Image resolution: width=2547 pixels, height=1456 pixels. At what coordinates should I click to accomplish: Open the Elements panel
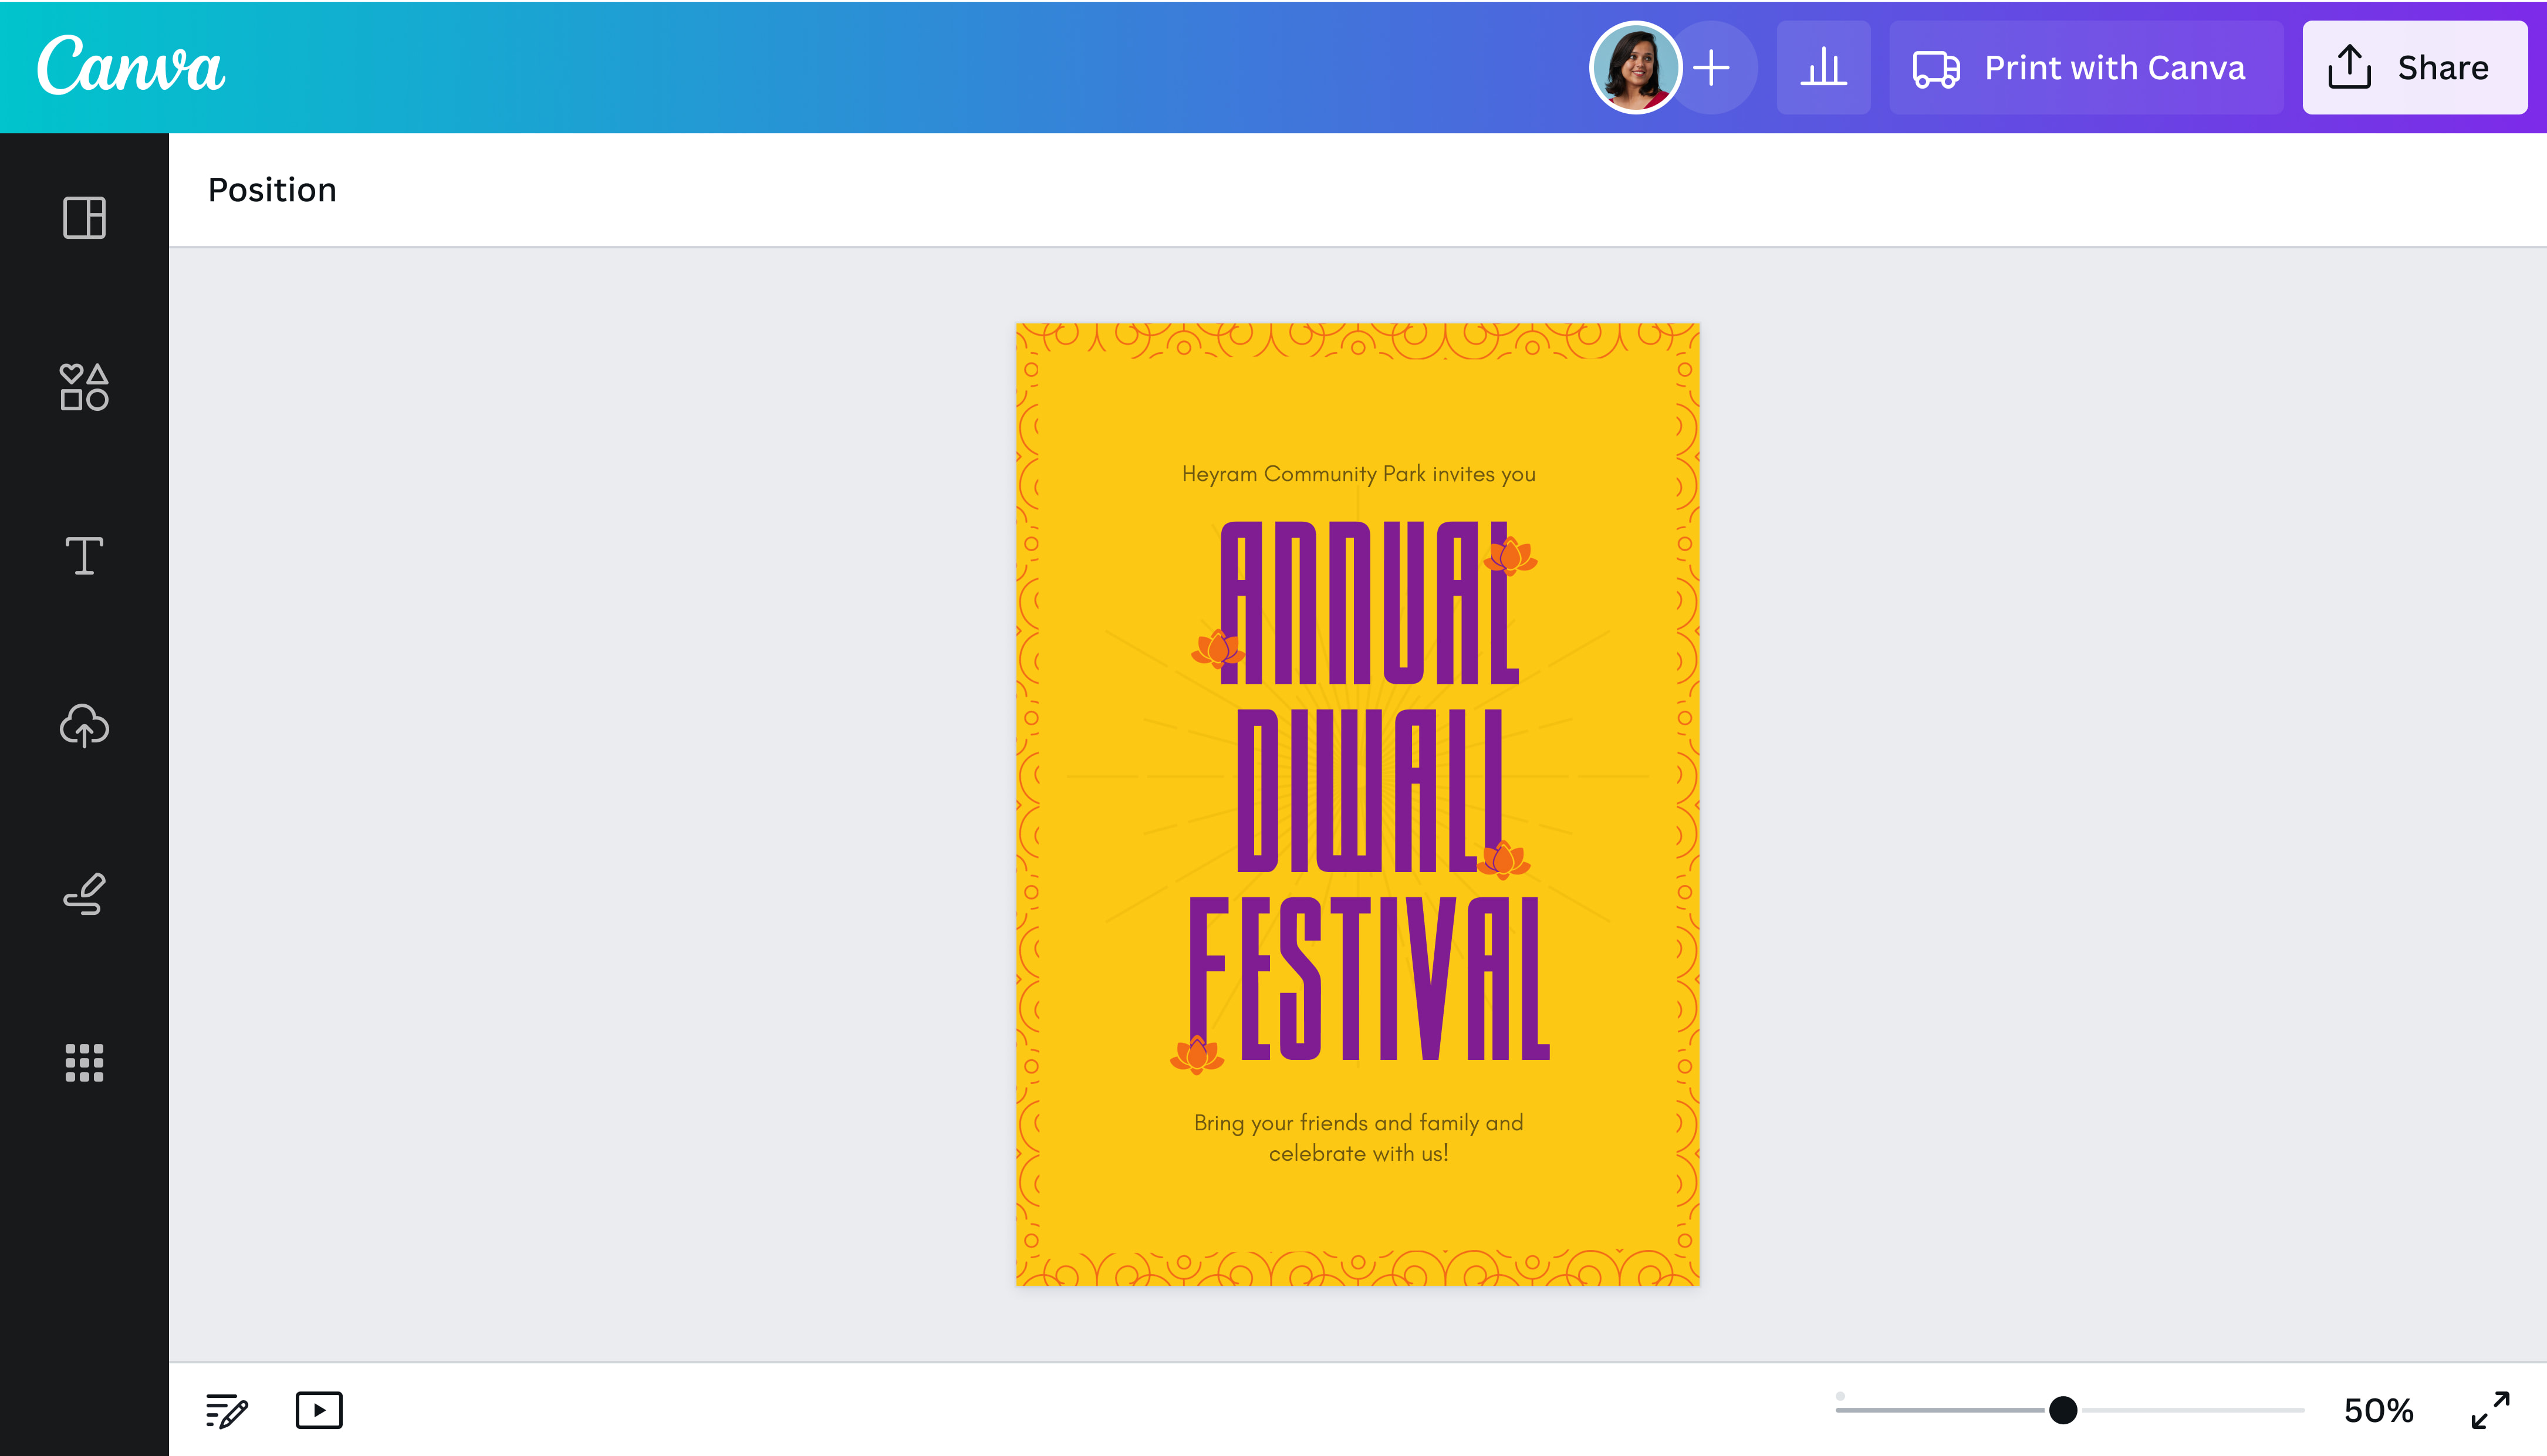84,389
